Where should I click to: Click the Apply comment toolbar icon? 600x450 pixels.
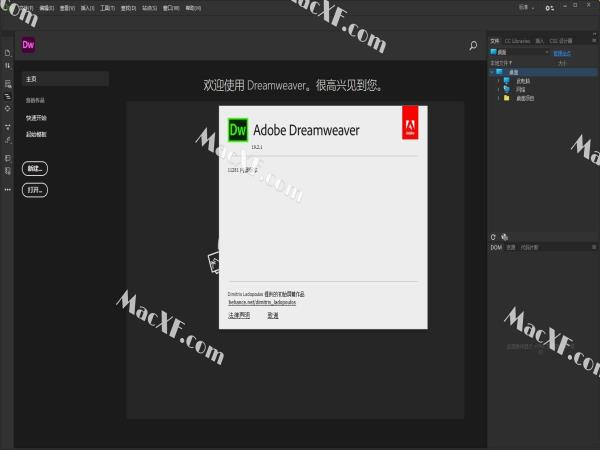coord(8,158)
